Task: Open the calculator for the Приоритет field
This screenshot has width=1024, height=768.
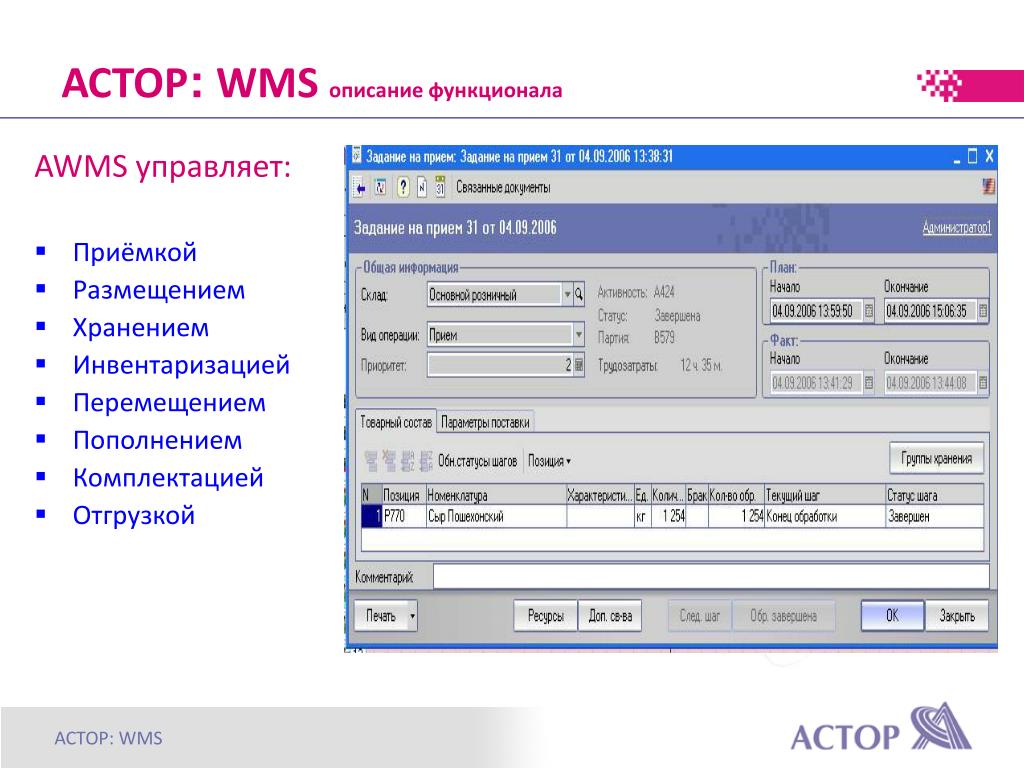Action: [x=579, y=364]
